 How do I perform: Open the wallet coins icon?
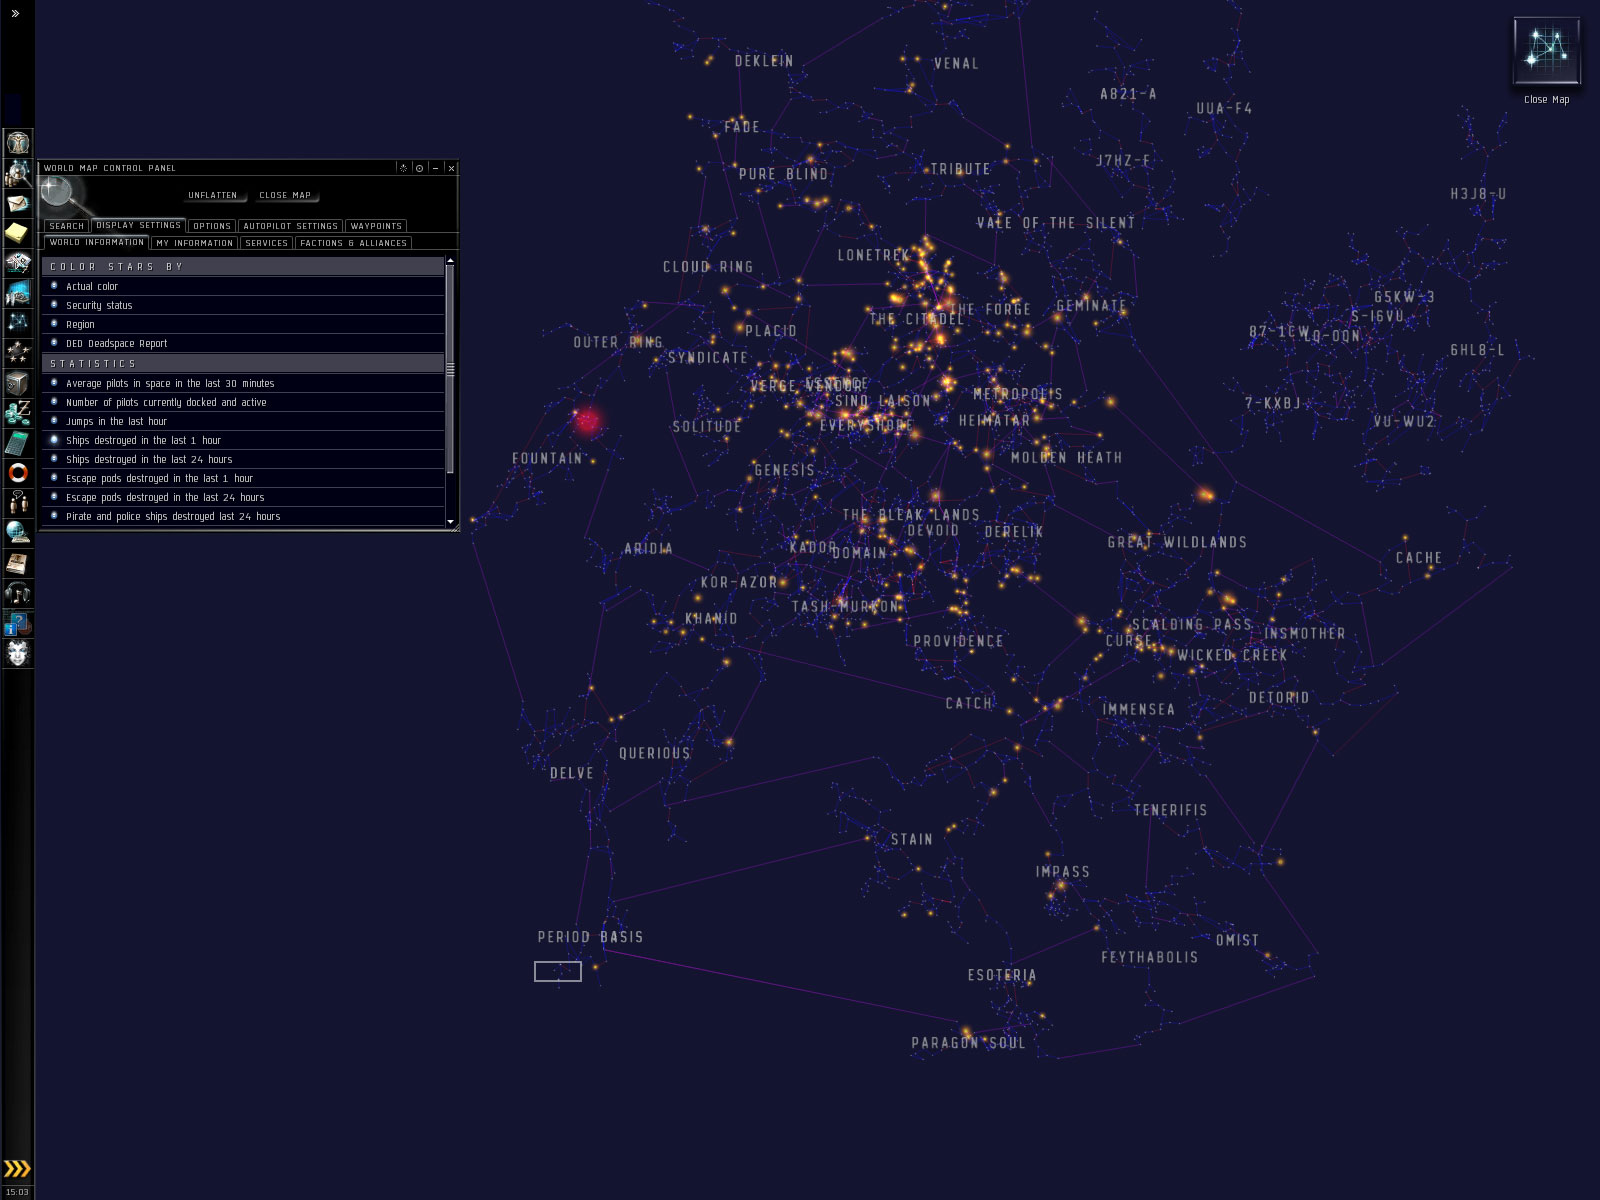[18, 413]
